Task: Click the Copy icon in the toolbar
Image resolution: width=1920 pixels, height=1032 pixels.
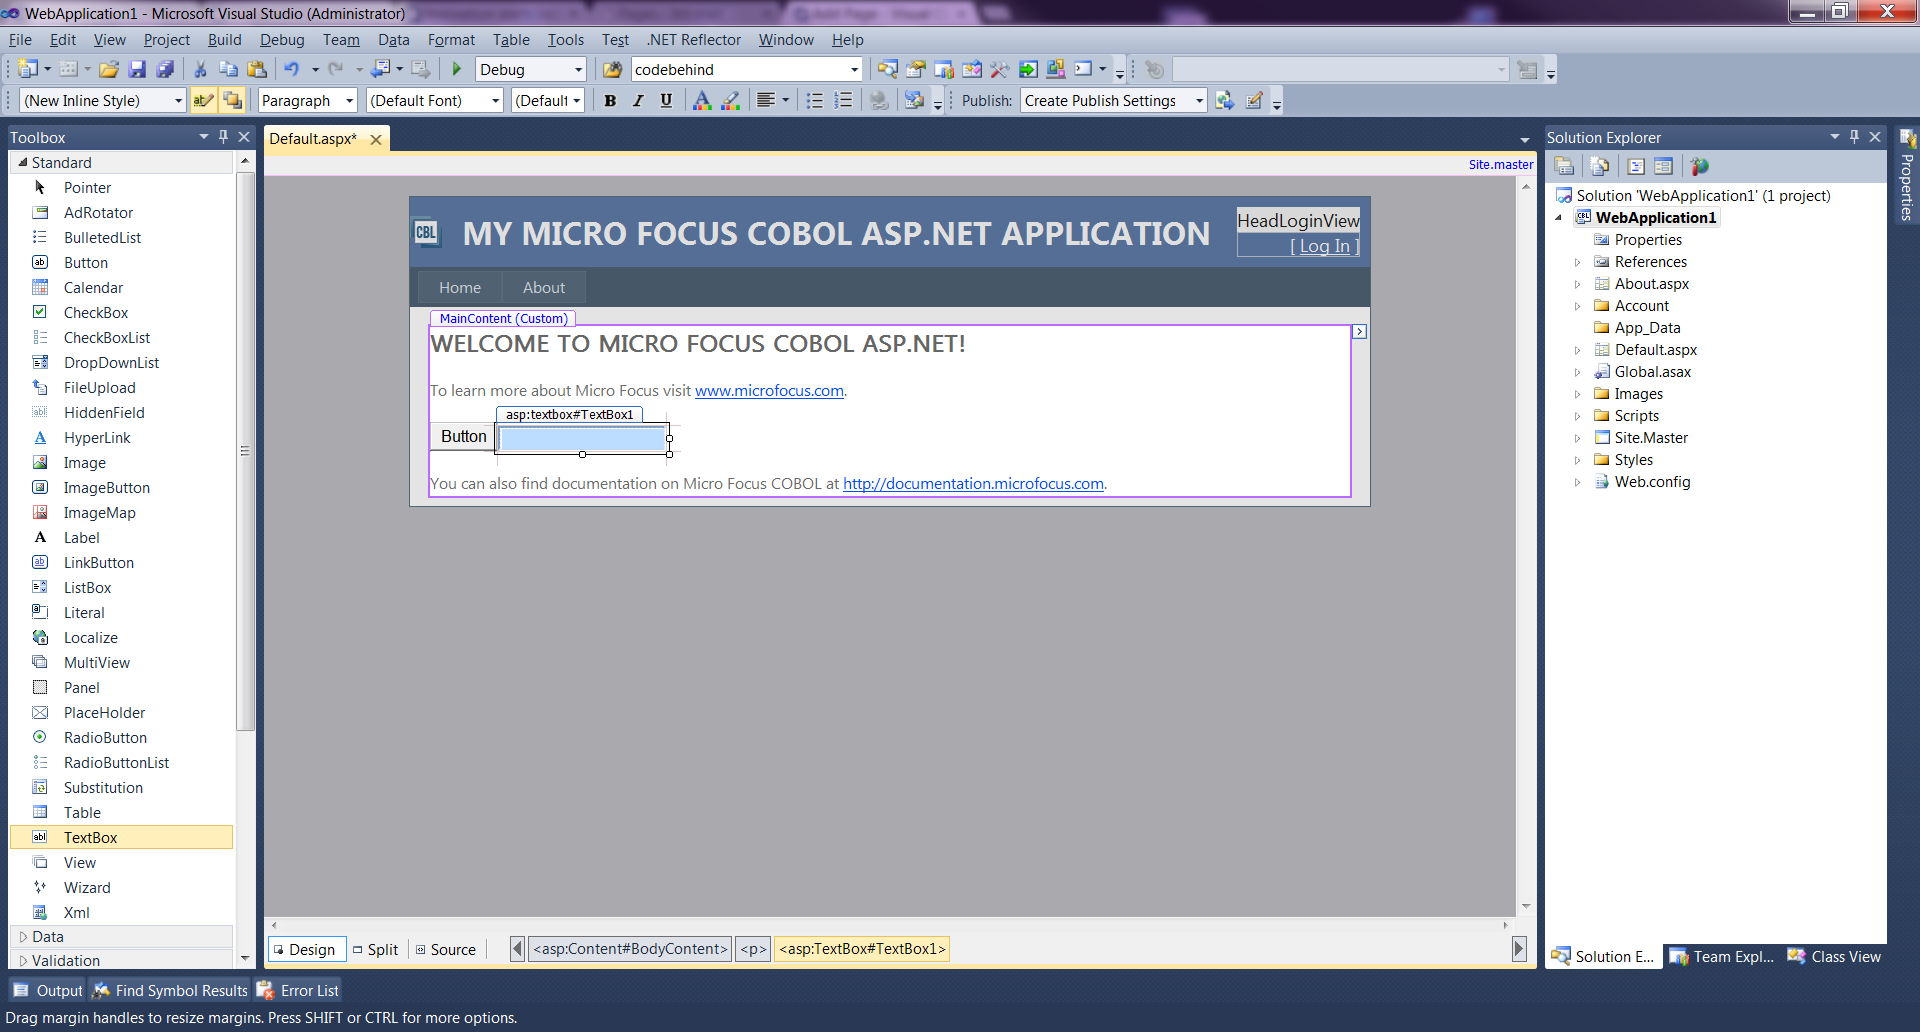Action: (228, 69)
